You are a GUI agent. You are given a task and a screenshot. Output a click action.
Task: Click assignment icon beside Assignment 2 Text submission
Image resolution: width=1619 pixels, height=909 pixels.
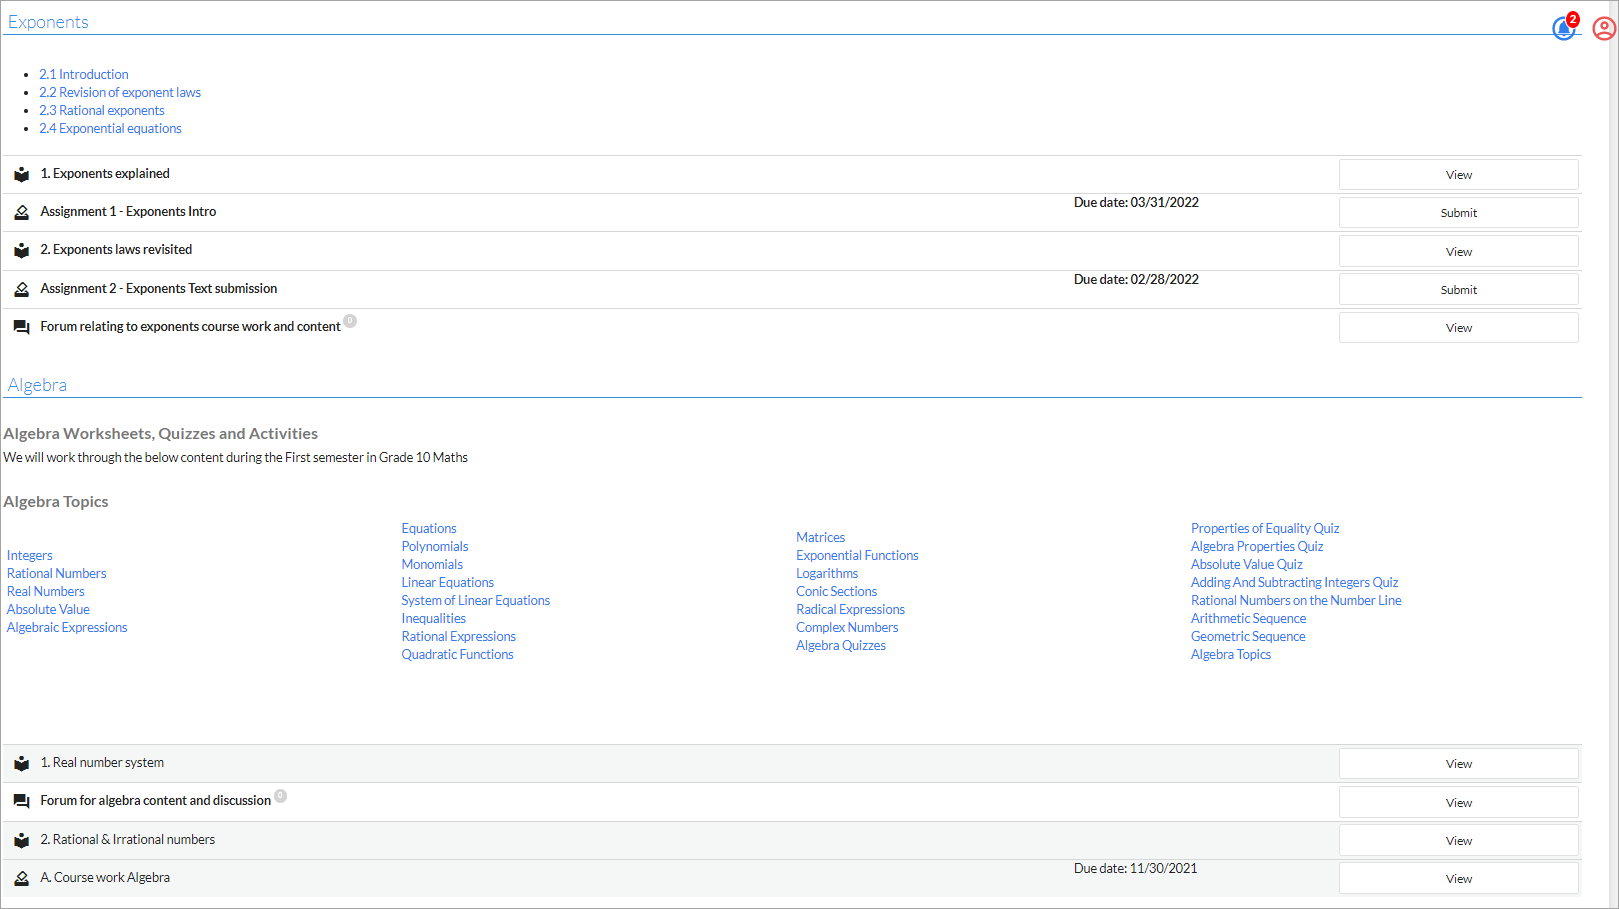pos(21,290)
